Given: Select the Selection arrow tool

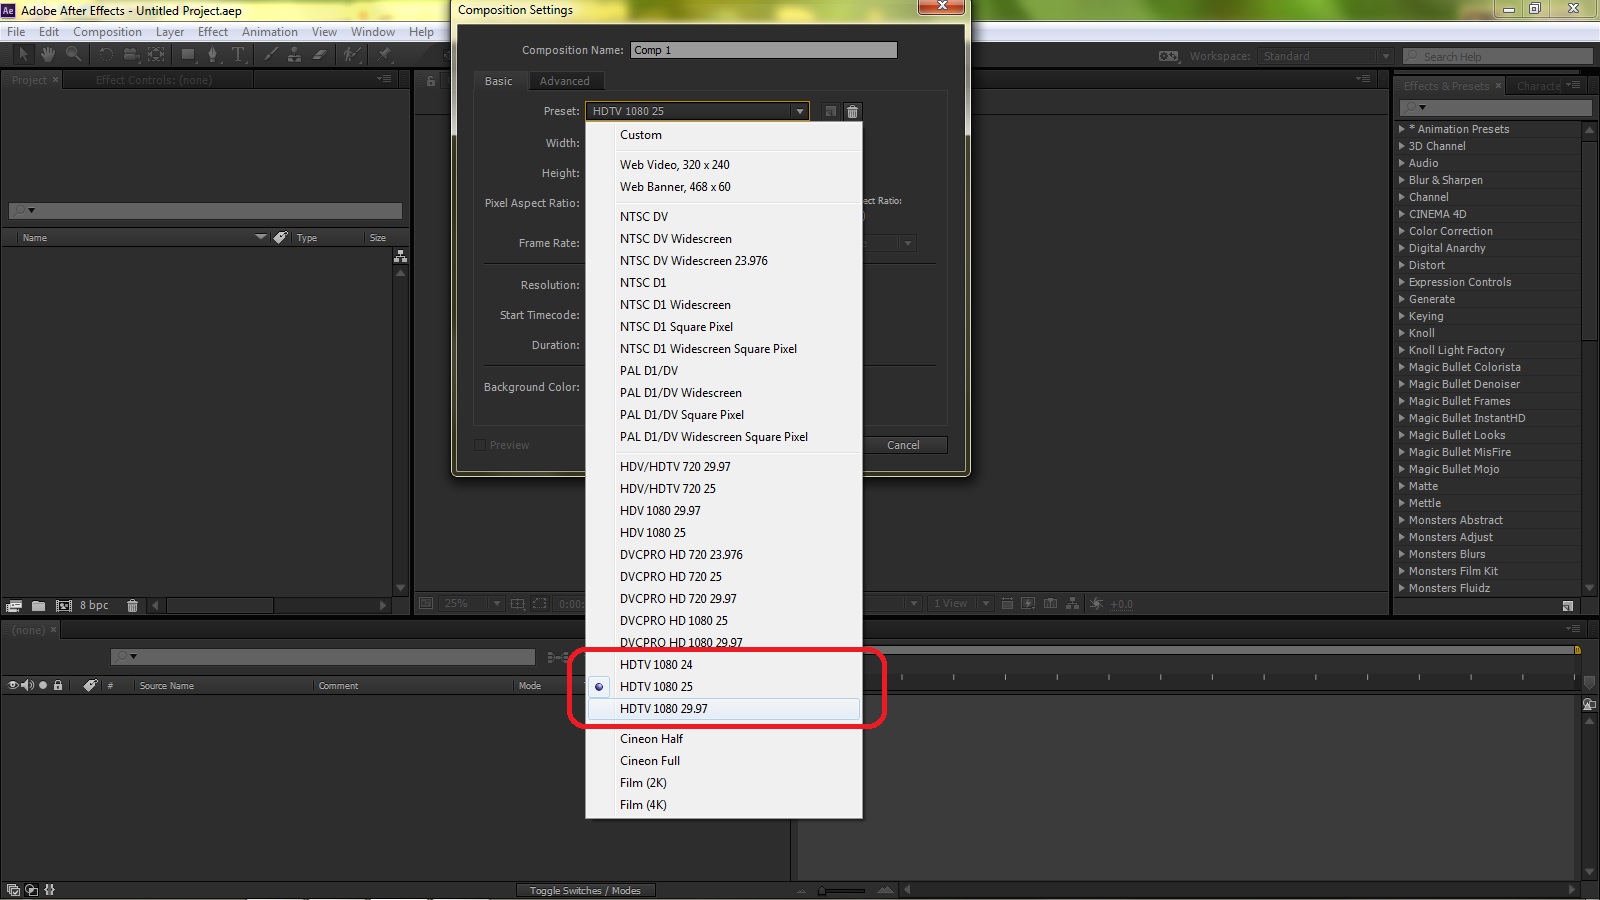Looking at the screenshot, I should click(23, 55).
